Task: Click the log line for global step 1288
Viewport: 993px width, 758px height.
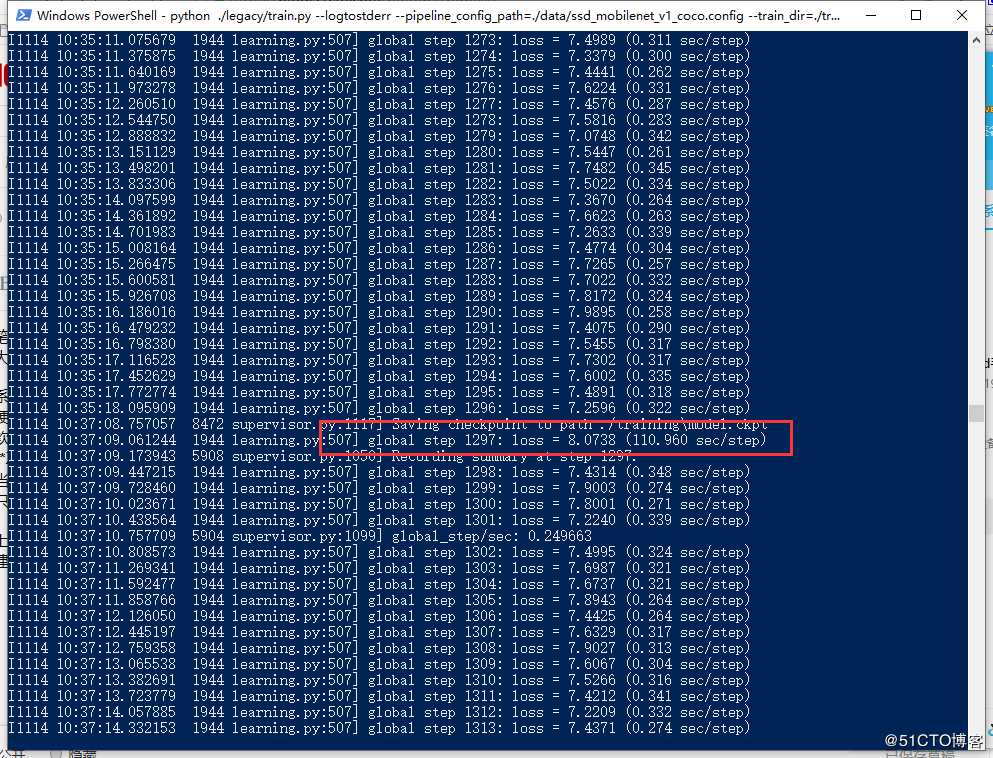Action: (x=379, y=280)
